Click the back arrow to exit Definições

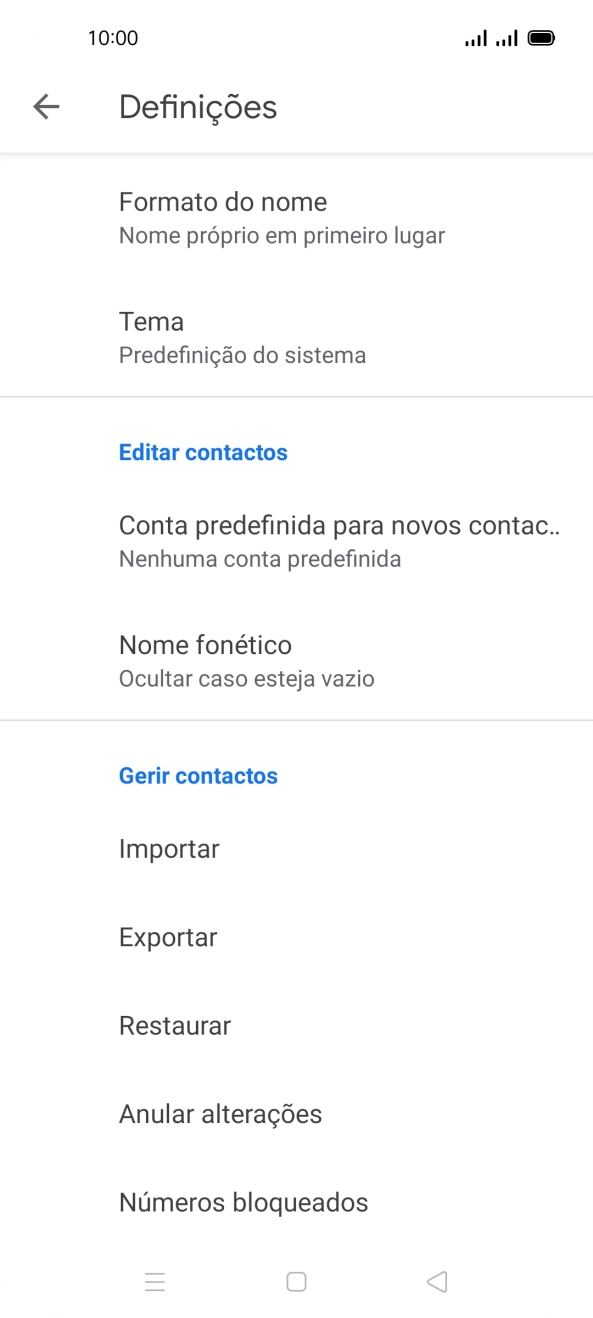46,107
